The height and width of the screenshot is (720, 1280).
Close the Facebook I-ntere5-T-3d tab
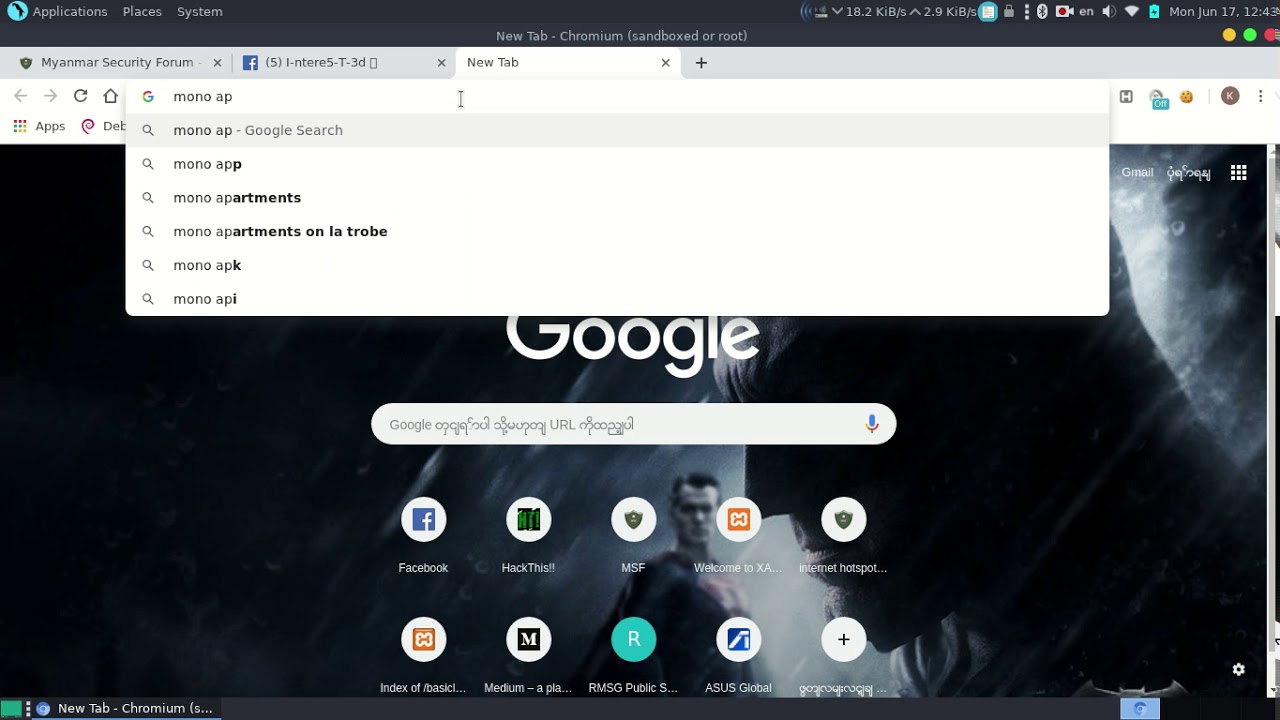point(441,63)
